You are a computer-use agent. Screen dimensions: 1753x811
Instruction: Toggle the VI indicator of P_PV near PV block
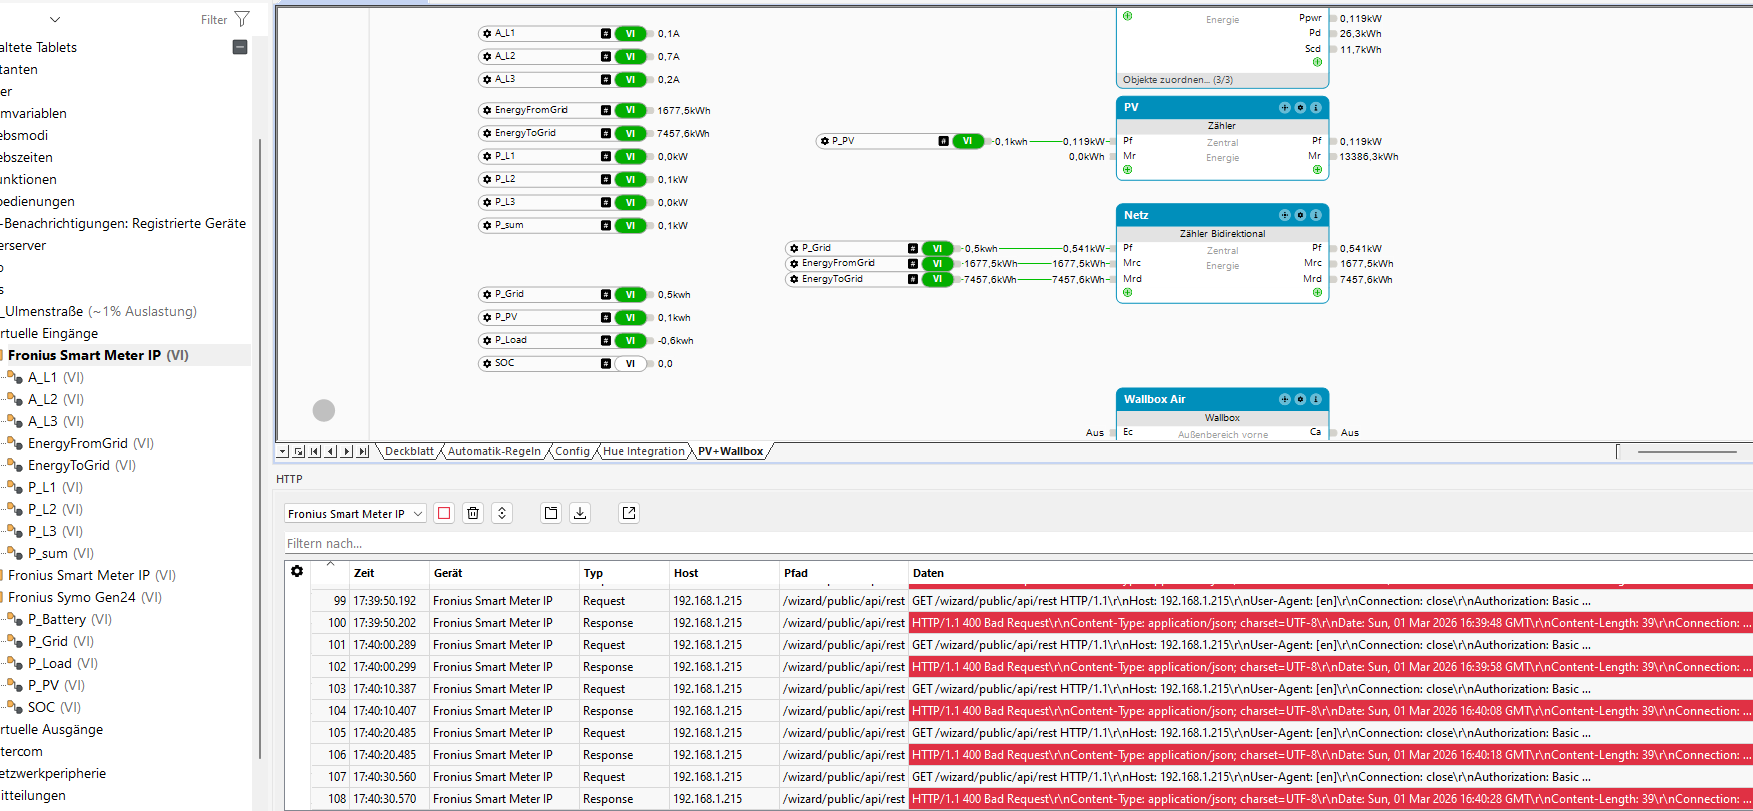pos(967,141)
